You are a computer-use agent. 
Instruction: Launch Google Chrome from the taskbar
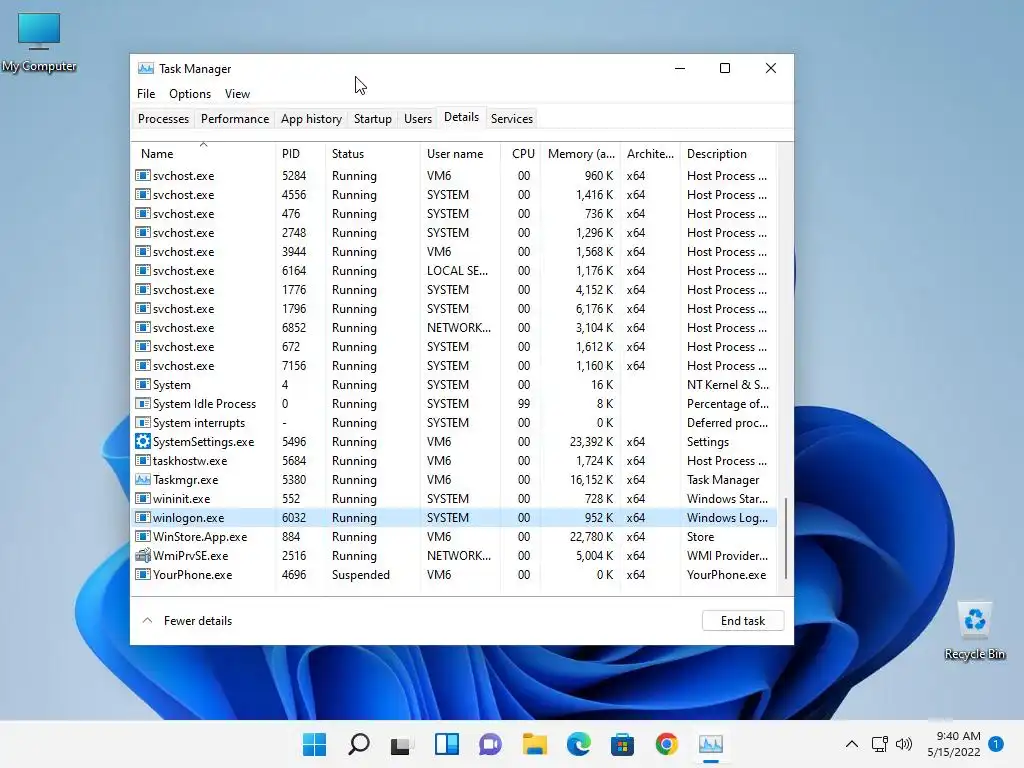click(666, 744)
